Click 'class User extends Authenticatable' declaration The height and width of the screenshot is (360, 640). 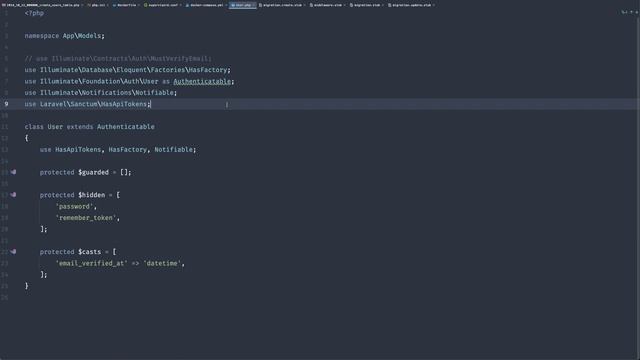pos(89,127)
